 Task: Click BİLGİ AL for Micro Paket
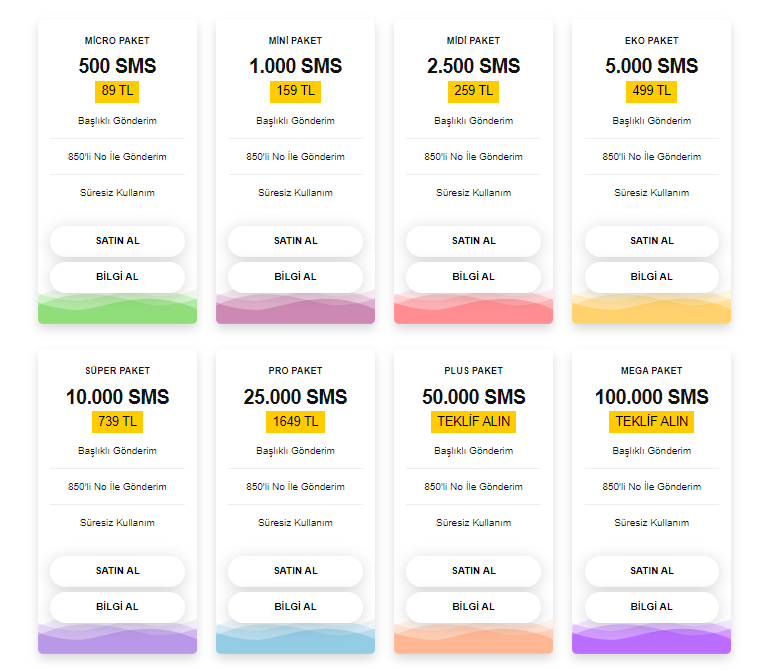117,277
